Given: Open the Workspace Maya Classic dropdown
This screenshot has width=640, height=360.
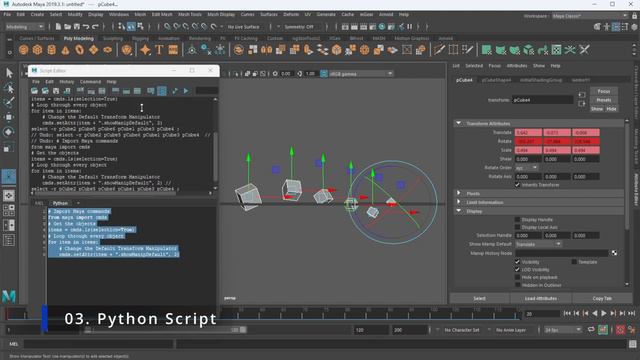Looking at the screenshot, I should pos(590,16).
